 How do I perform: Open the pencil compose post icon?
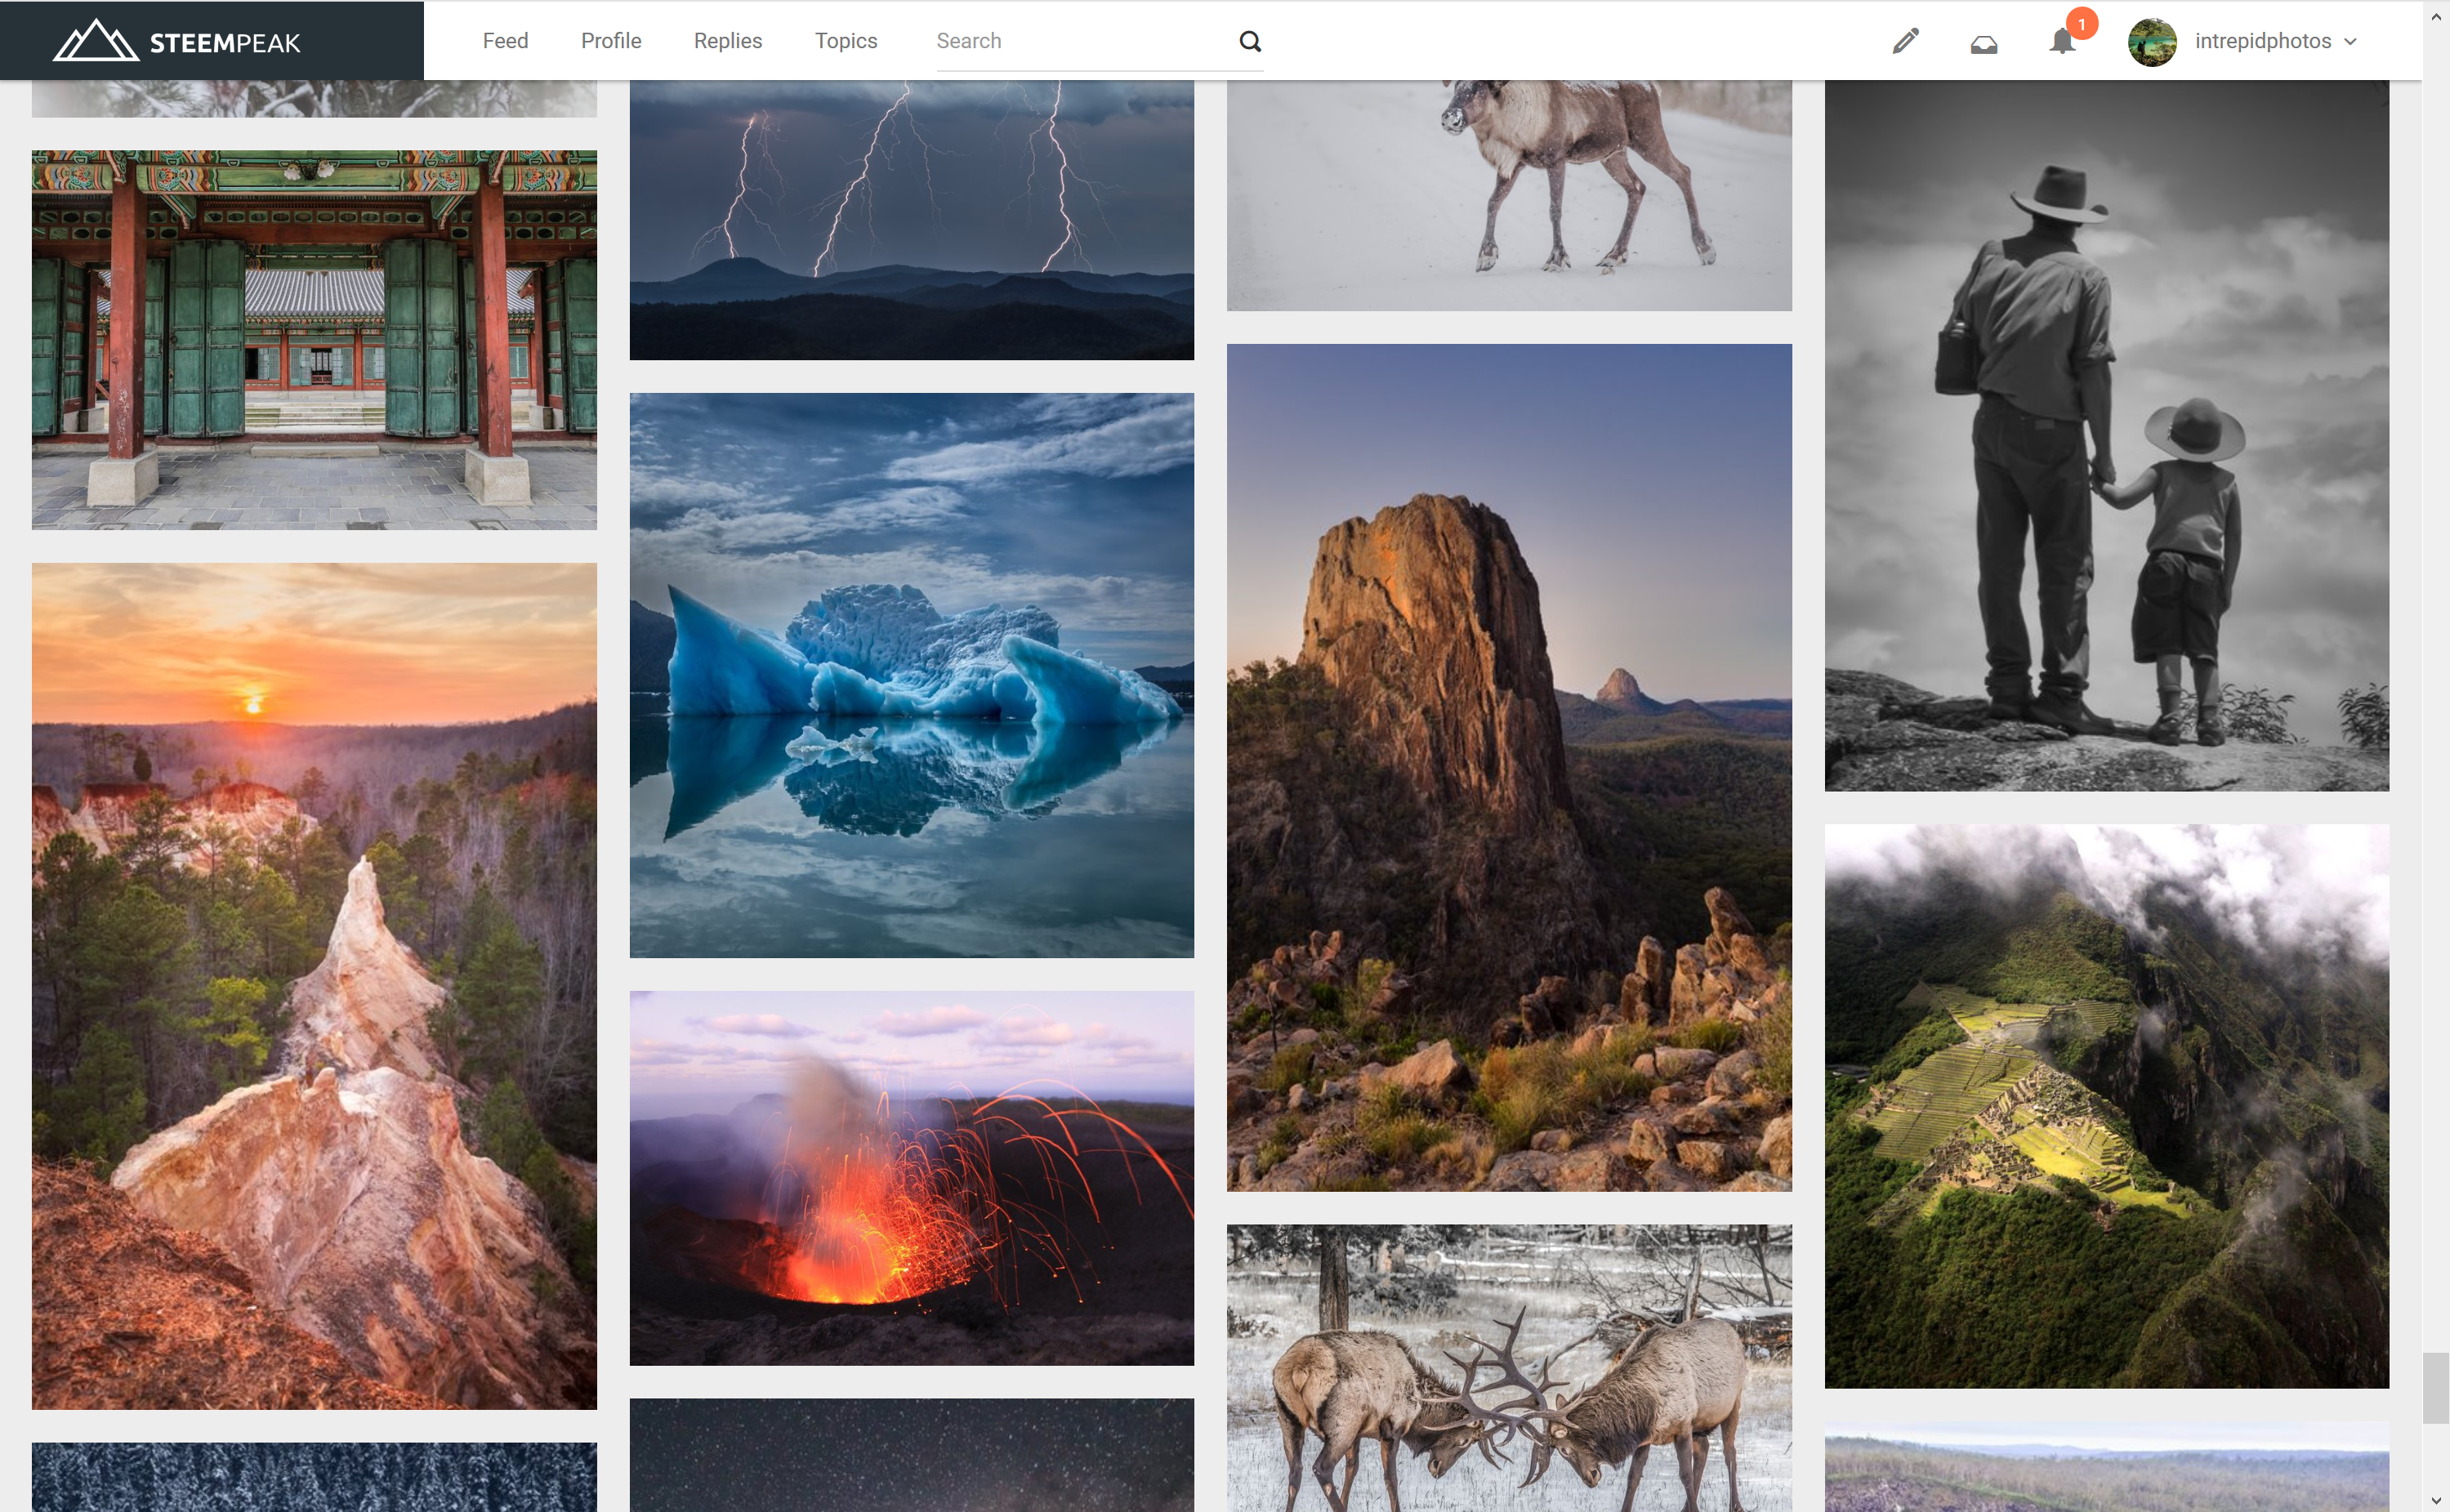click(1906, 41)
